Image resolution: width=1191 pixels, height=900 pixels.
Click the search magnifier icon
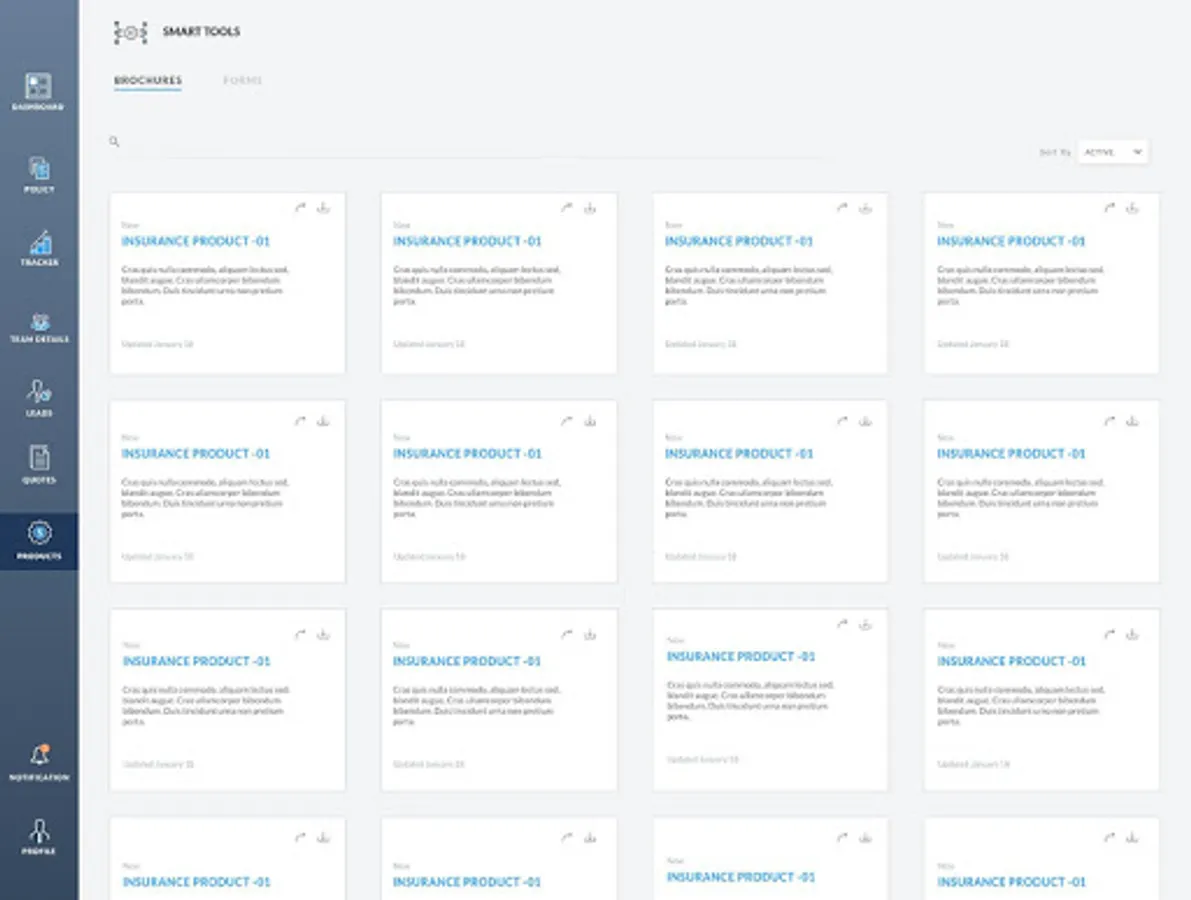coord(114,141)
